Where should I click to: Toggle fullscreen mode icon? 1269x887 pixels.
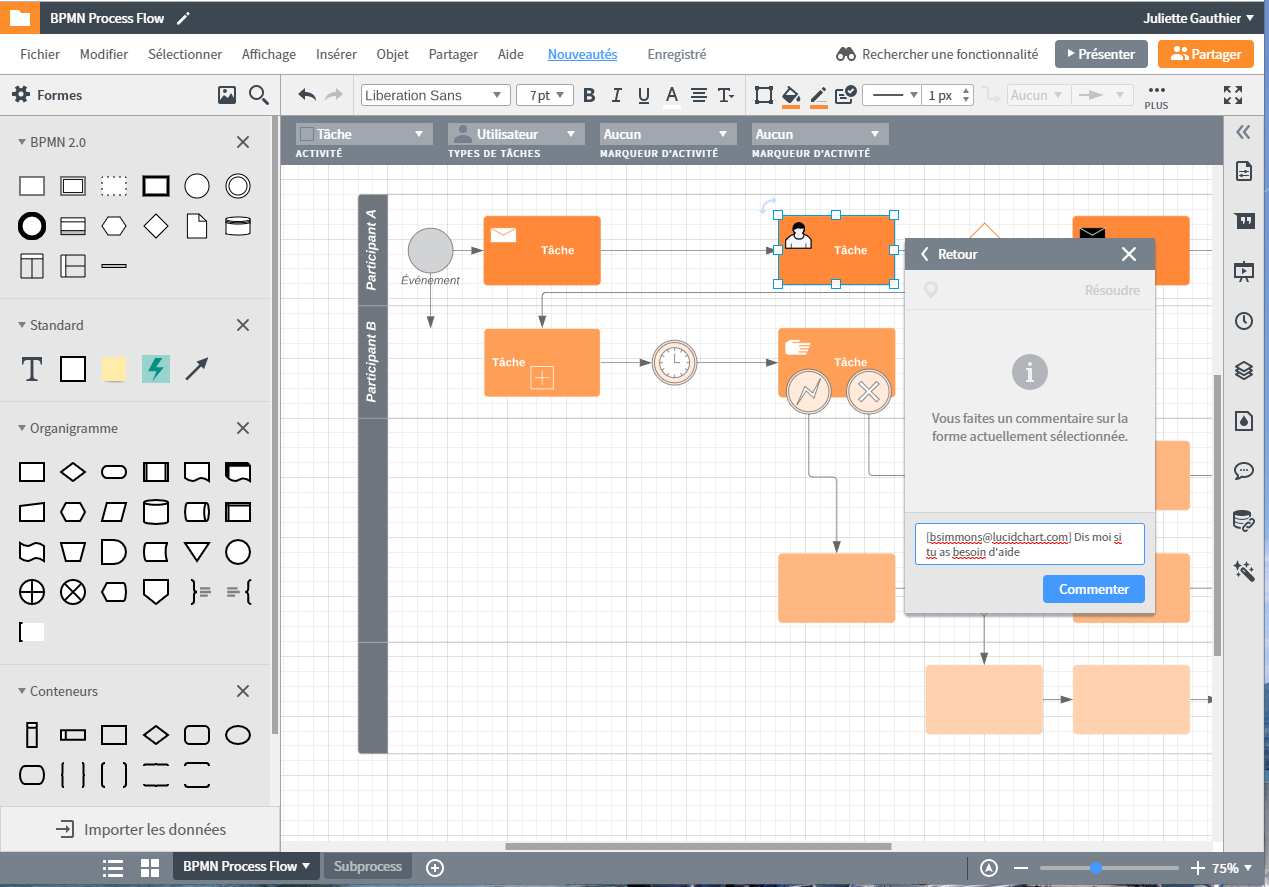1233,95
